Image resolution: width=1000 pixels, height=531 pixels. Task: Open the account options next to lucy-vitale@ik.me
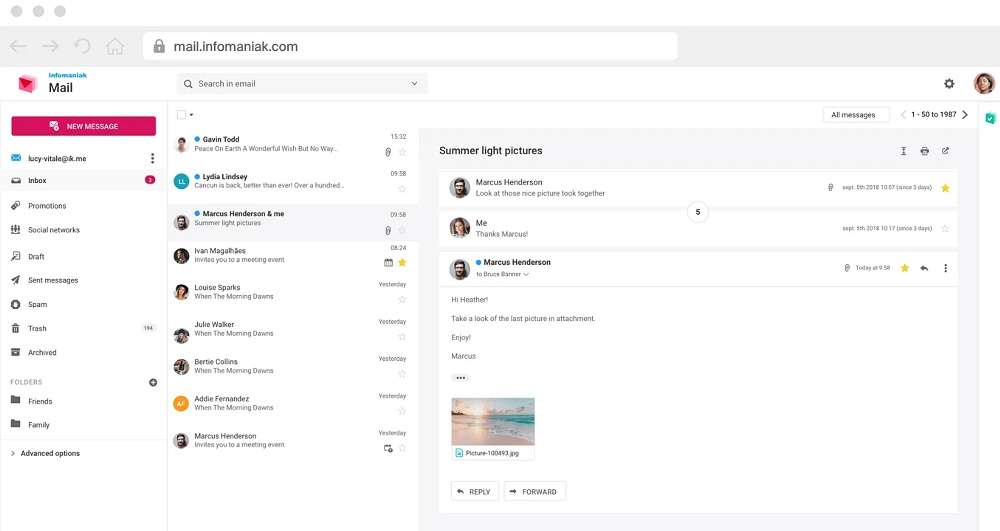coord(152,158)
